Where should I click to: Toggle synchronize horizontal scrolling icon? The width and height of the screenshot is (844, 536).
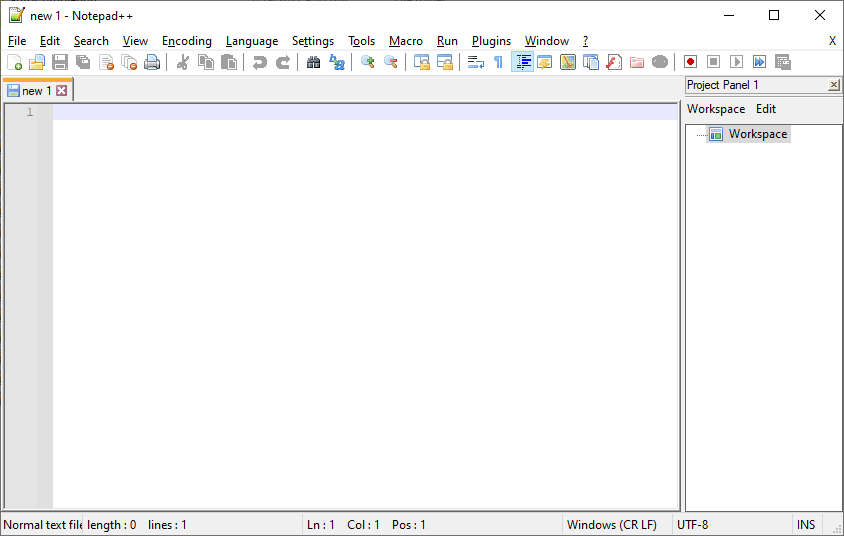(445, 62)
